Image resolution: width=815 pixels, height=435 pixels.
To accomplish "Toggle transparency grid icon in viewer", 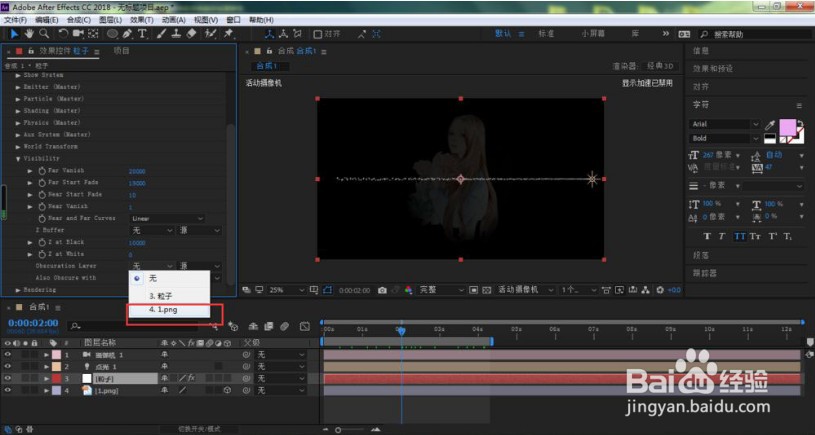I will 487,290.
